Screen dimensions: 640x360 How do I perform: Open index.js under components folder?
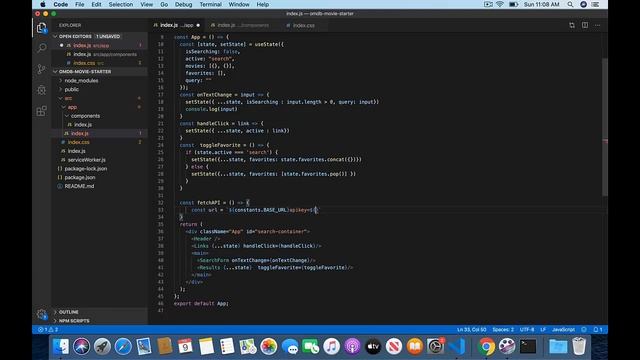pyautogui.click(x=83, y=124)
